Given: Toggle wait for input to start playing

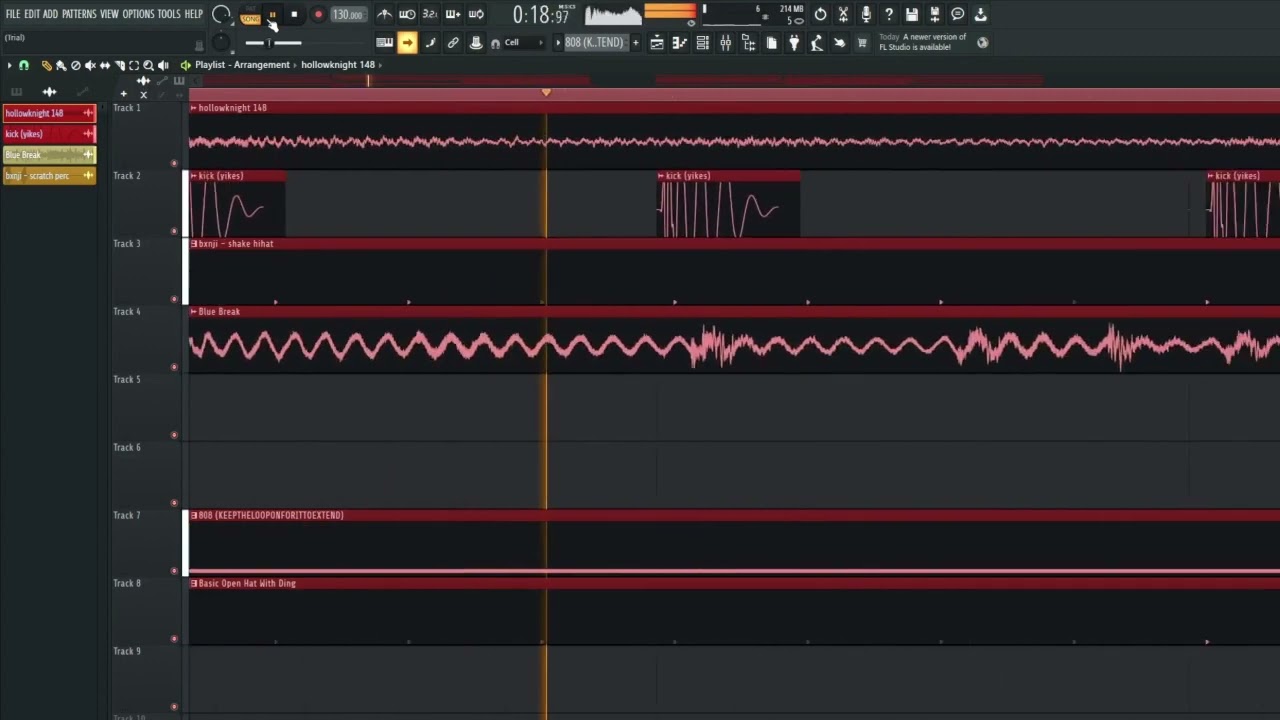Looking at the screenshot, I should (407, 15).
